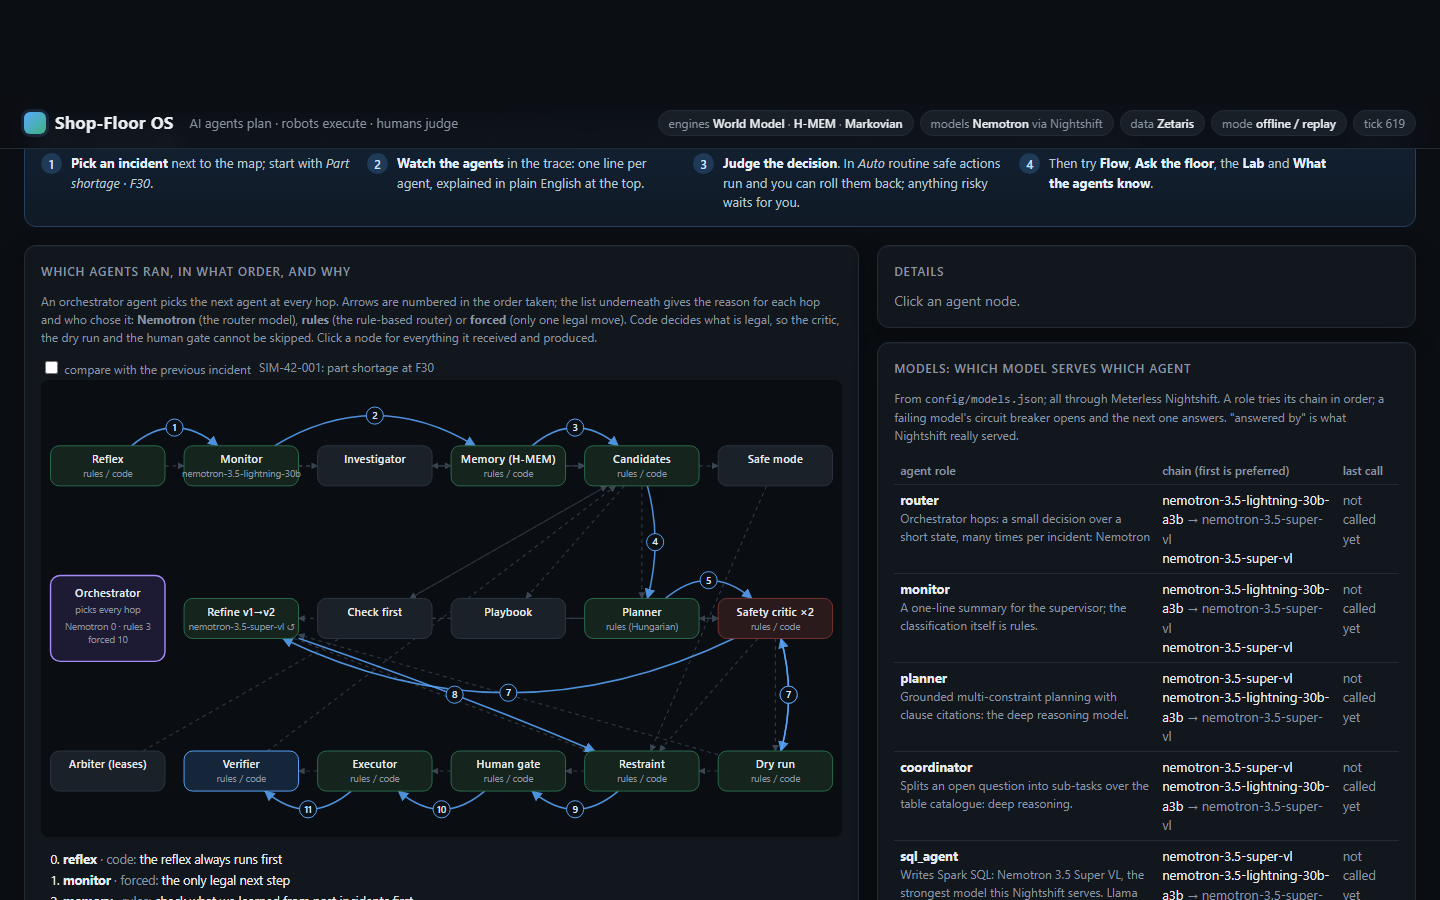Select the Playbook node

[x=508, y=618]
